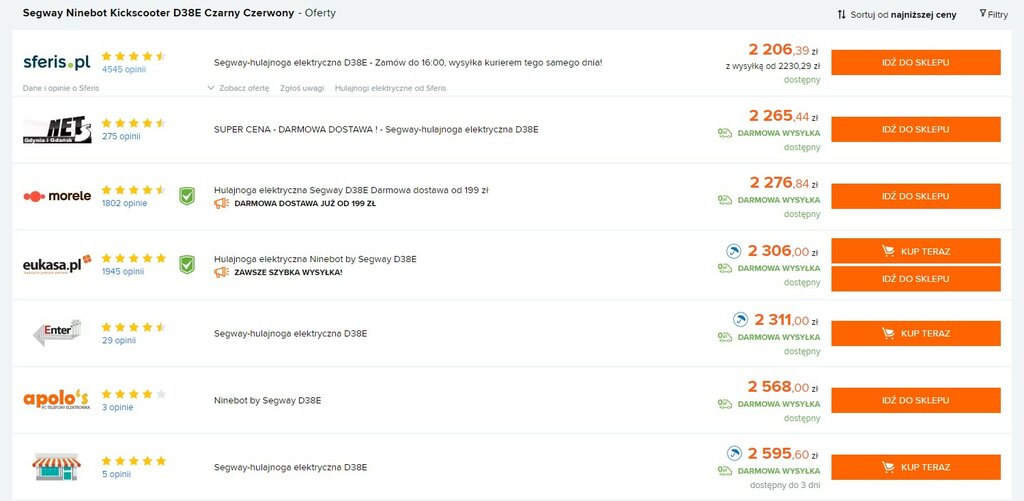Click the free-delivery truck icon in the morele offer
1024x501 pixels.
tap(725, 200)
